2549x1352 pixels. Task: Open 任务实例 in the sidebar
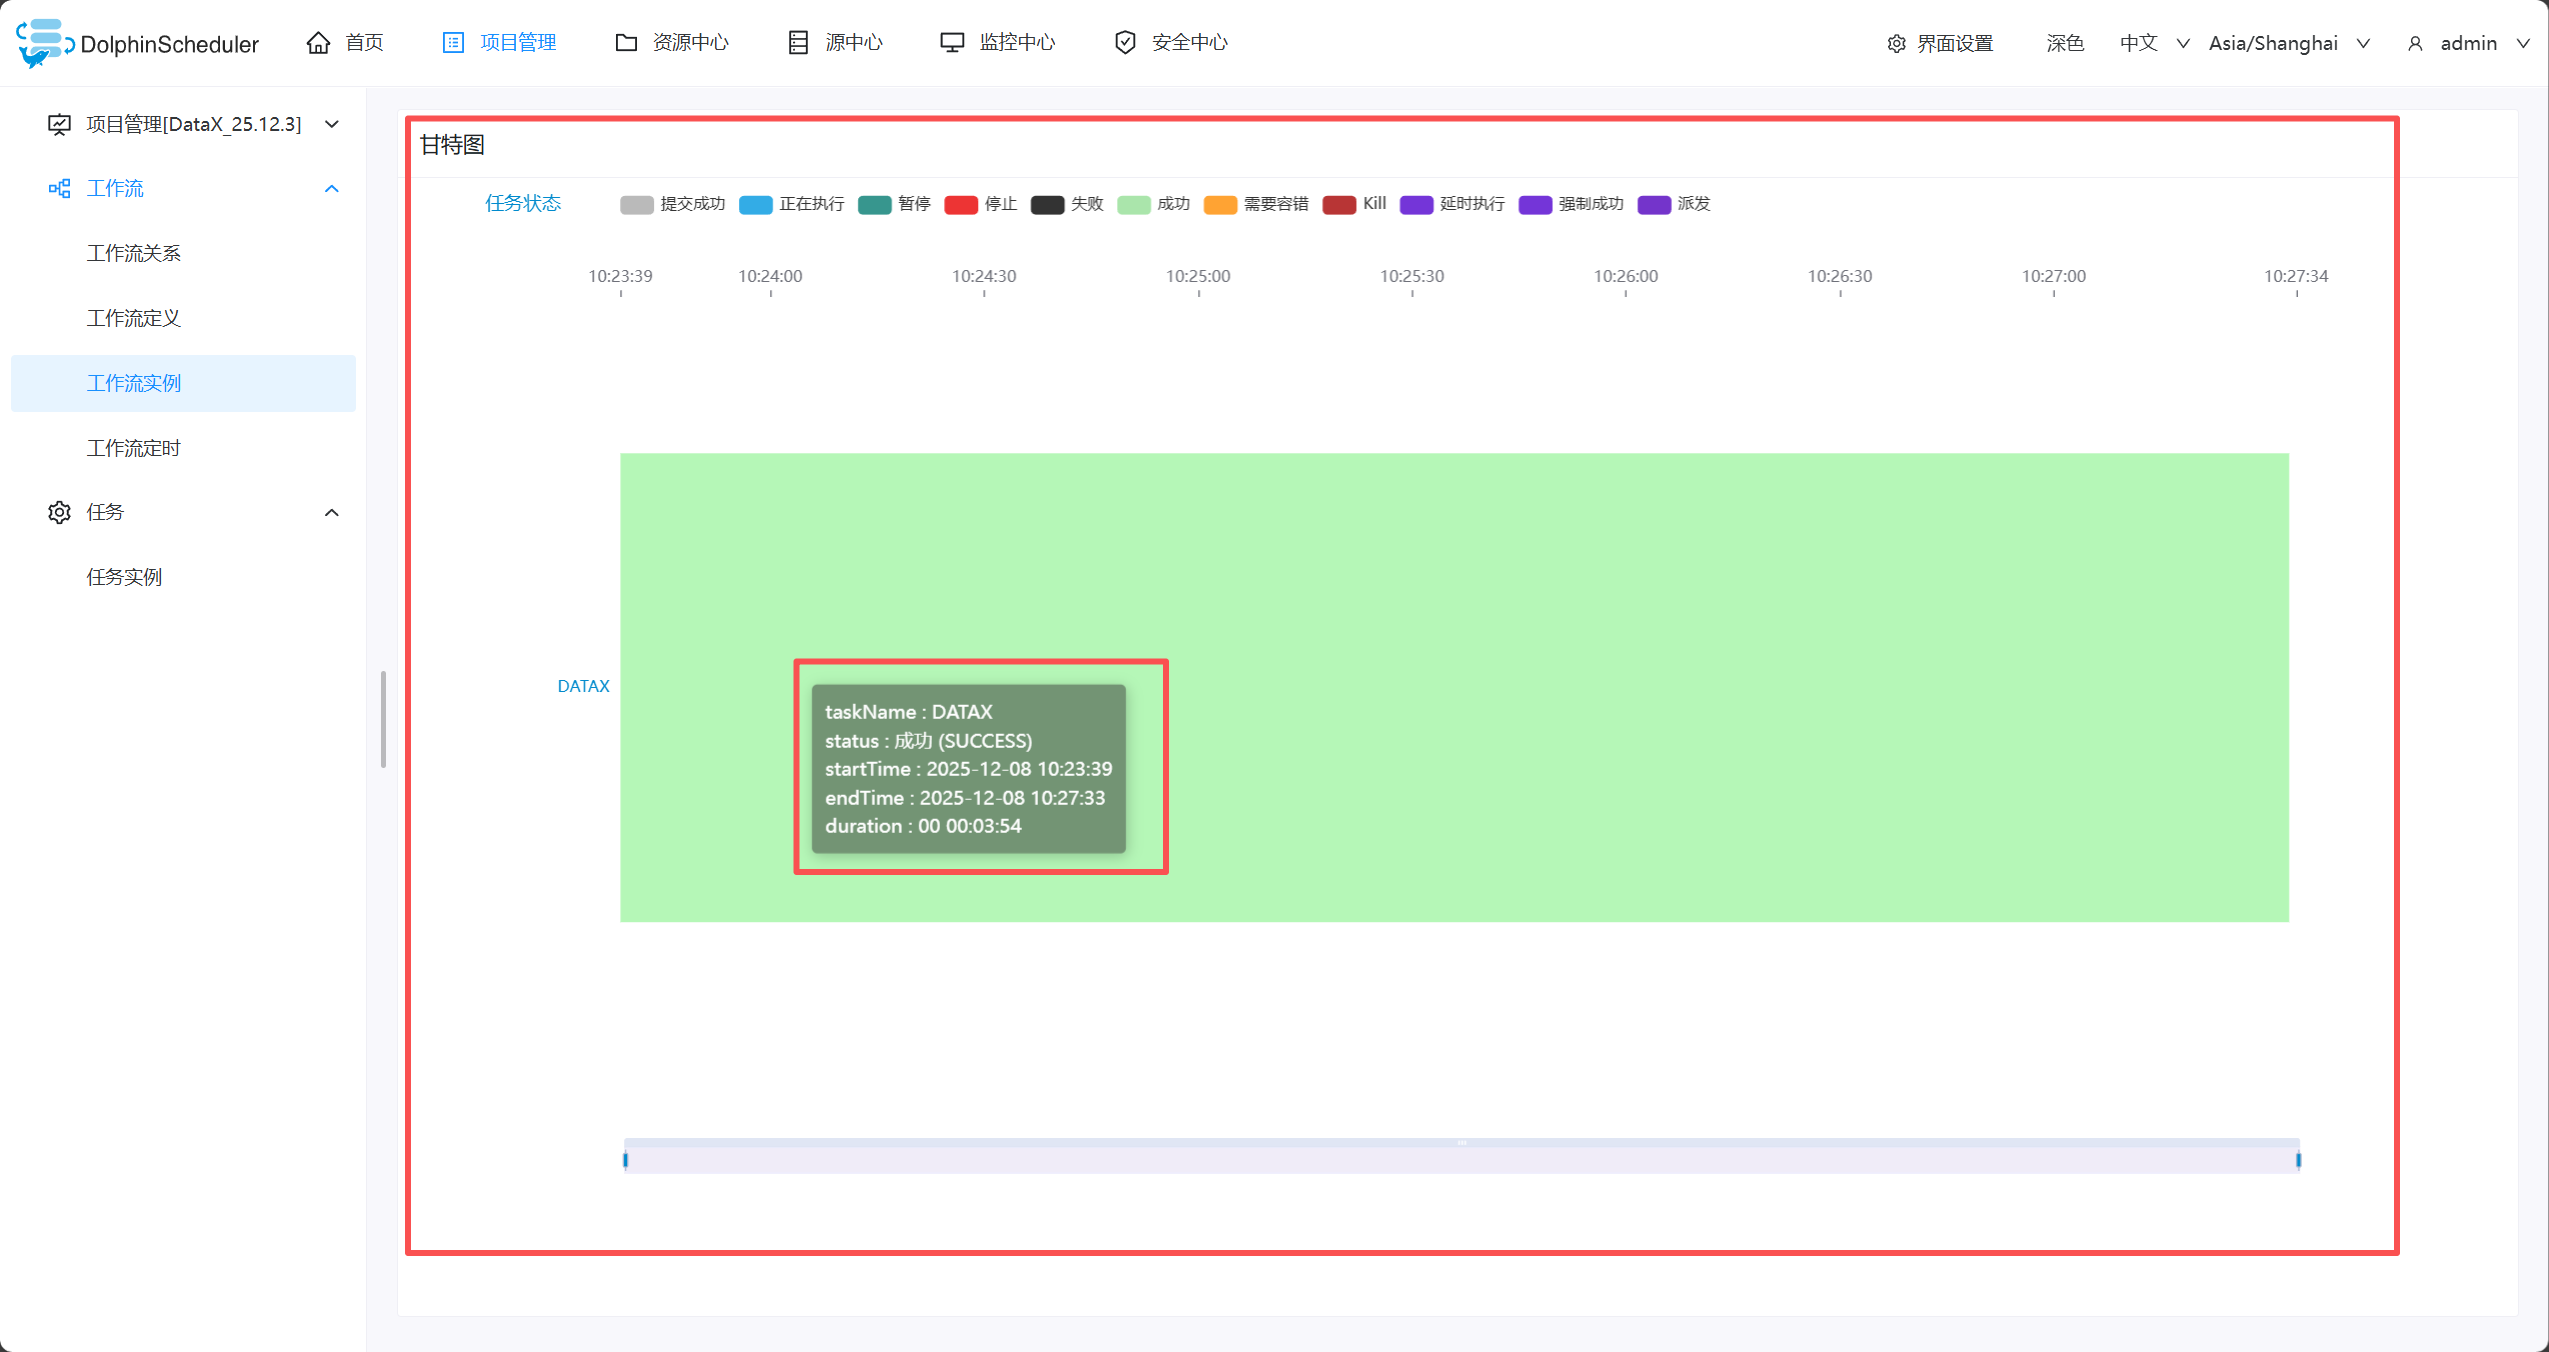coord(124,577)
